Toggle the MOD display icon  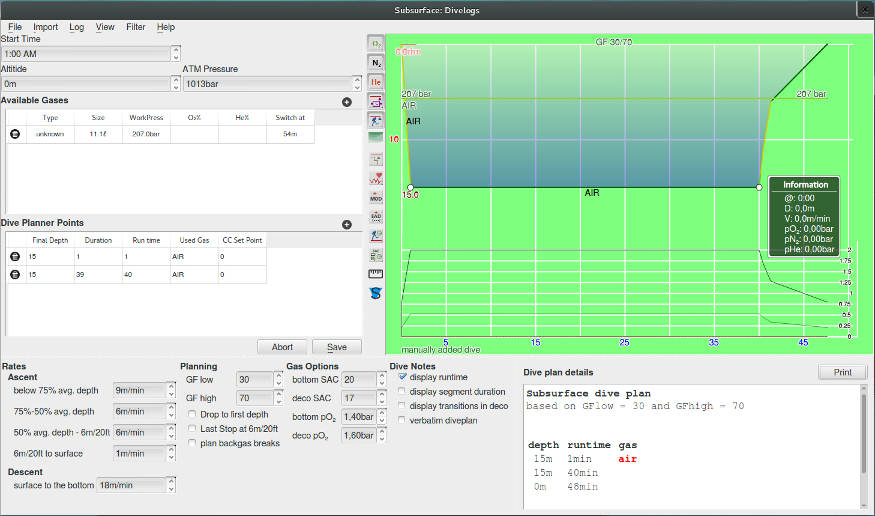click(377, 197)
